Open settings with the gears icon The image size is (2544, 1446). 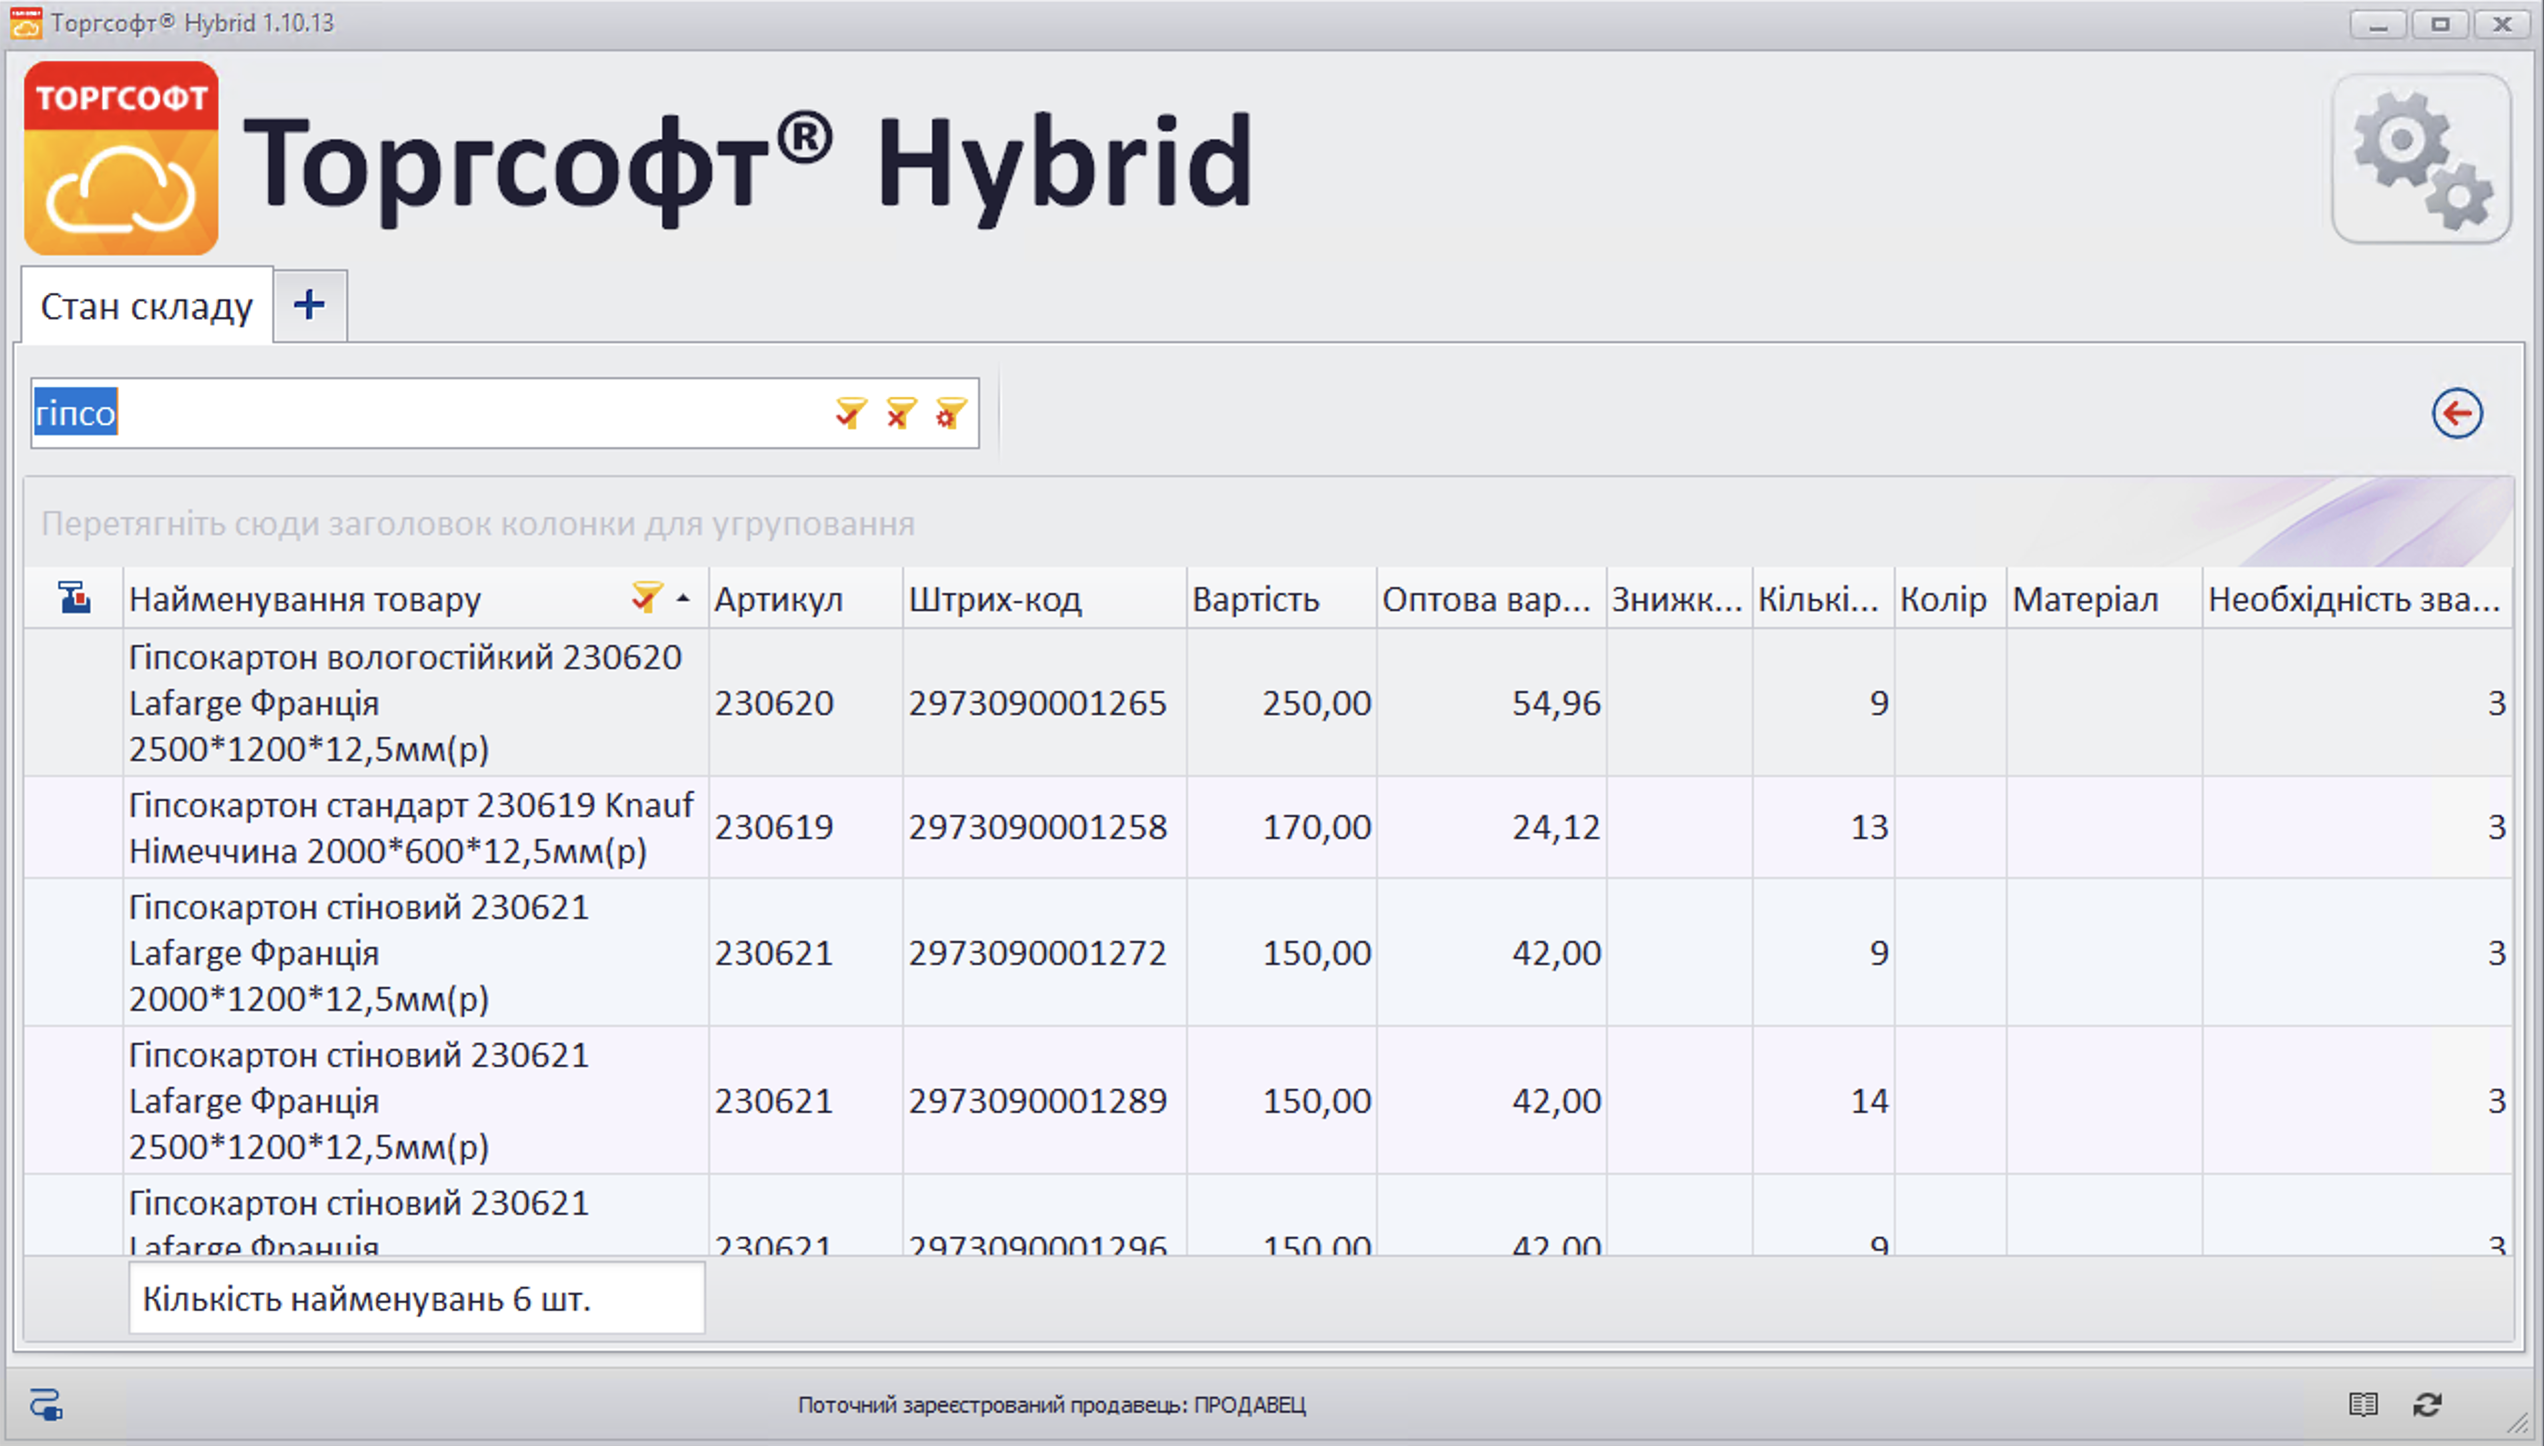click(x=2421, y=159)
